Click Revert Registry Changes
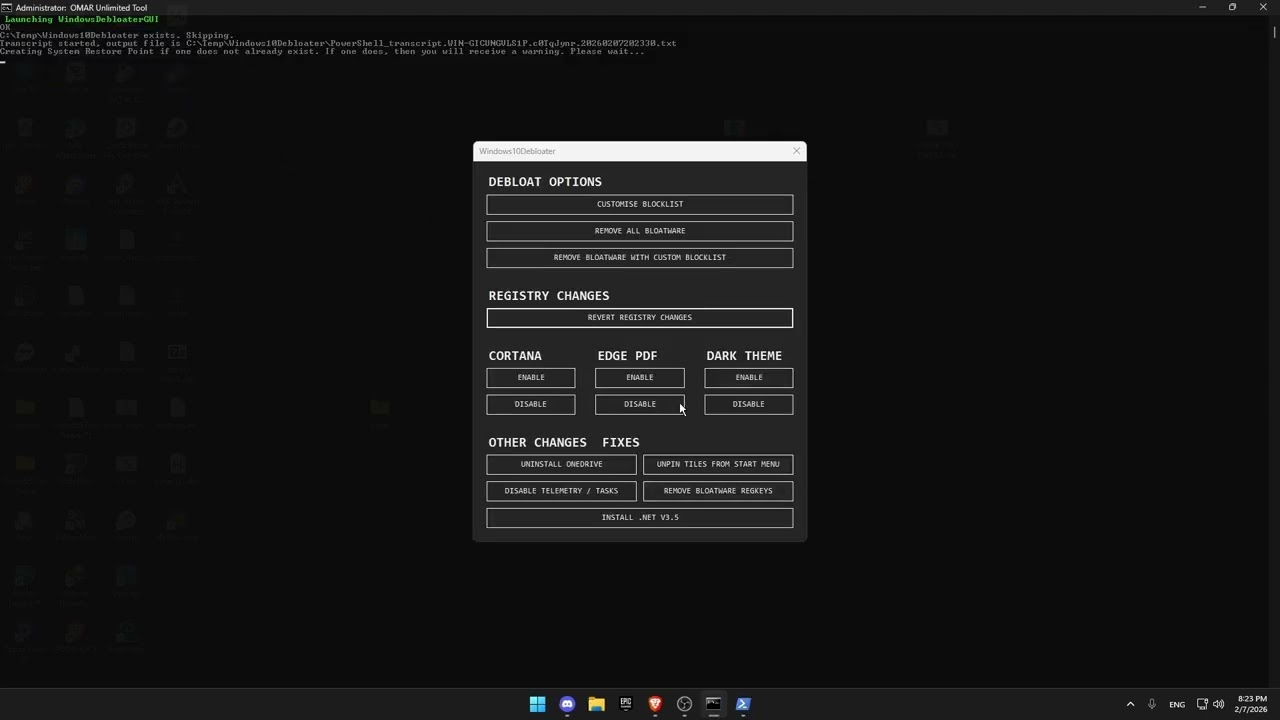 (640, 317)
